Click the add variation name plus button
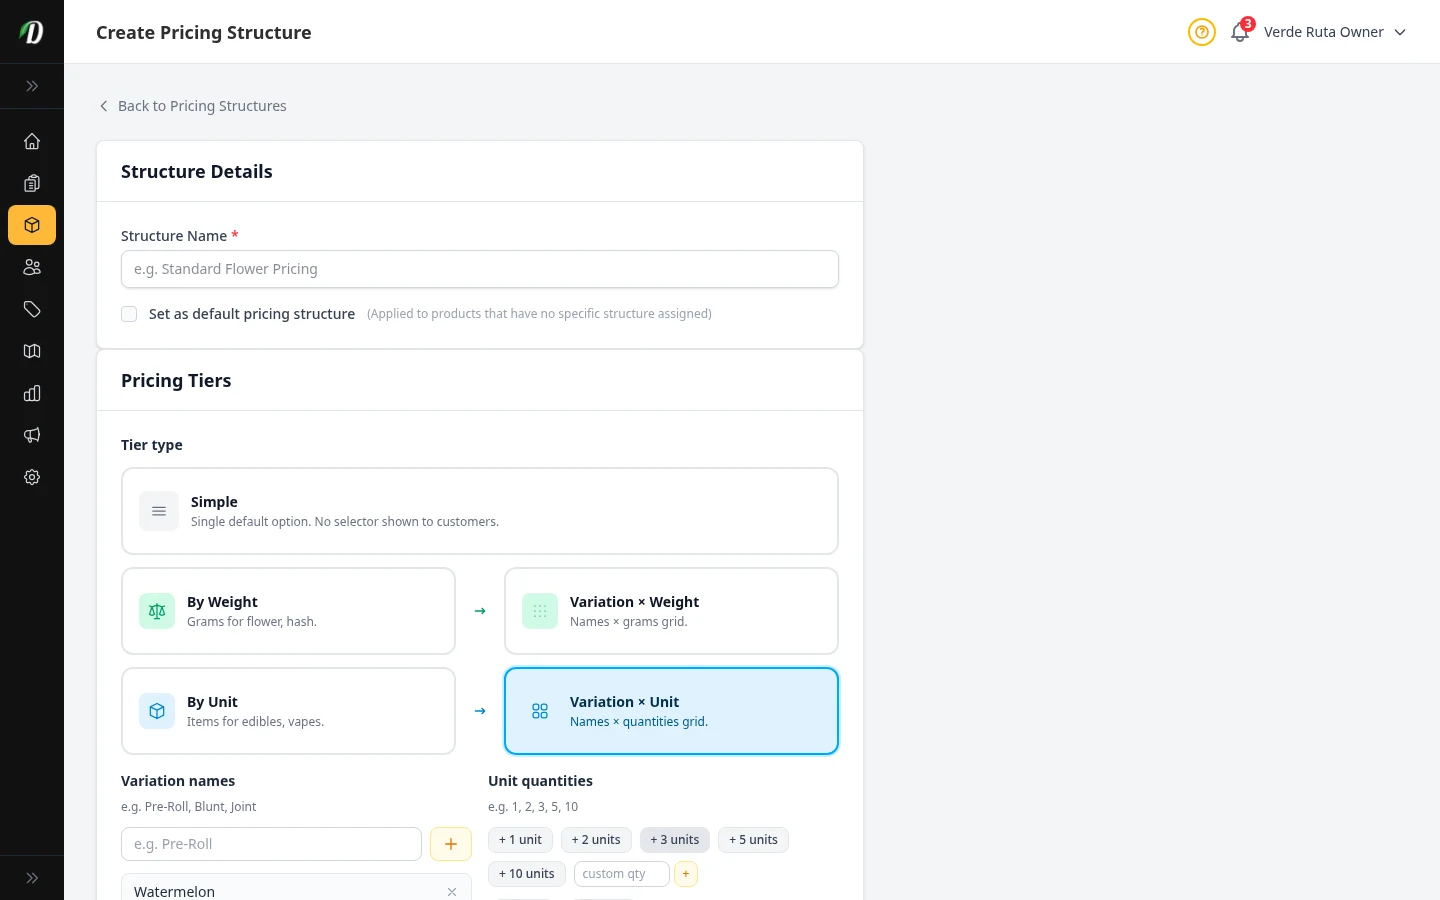Viewport: 1440px width, 900px height. (x=451, y=844)
